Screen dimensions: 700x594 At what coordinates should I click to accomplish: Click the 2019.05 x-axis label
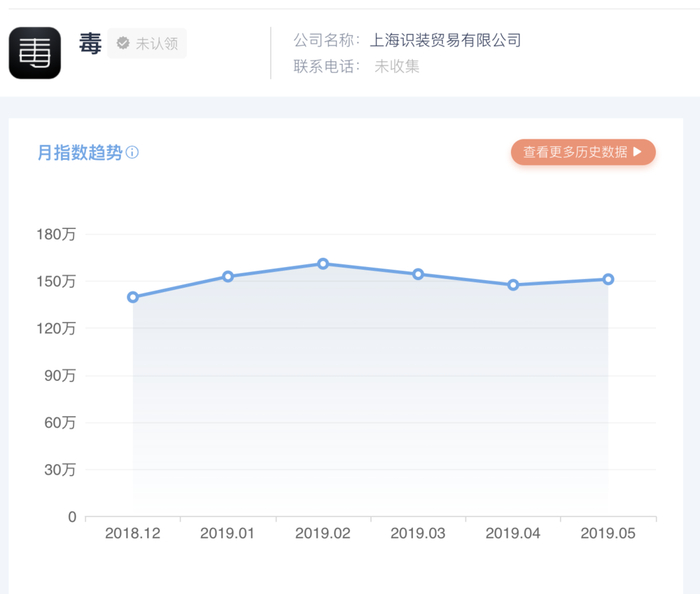click(x=608, y=534)
